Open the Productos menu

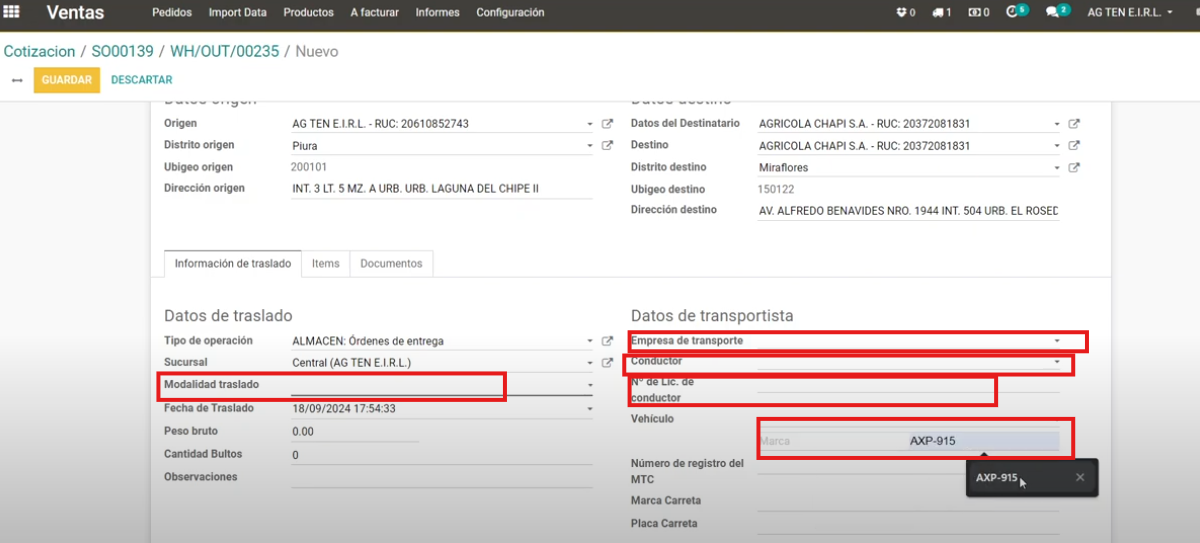tap(309, 13)
